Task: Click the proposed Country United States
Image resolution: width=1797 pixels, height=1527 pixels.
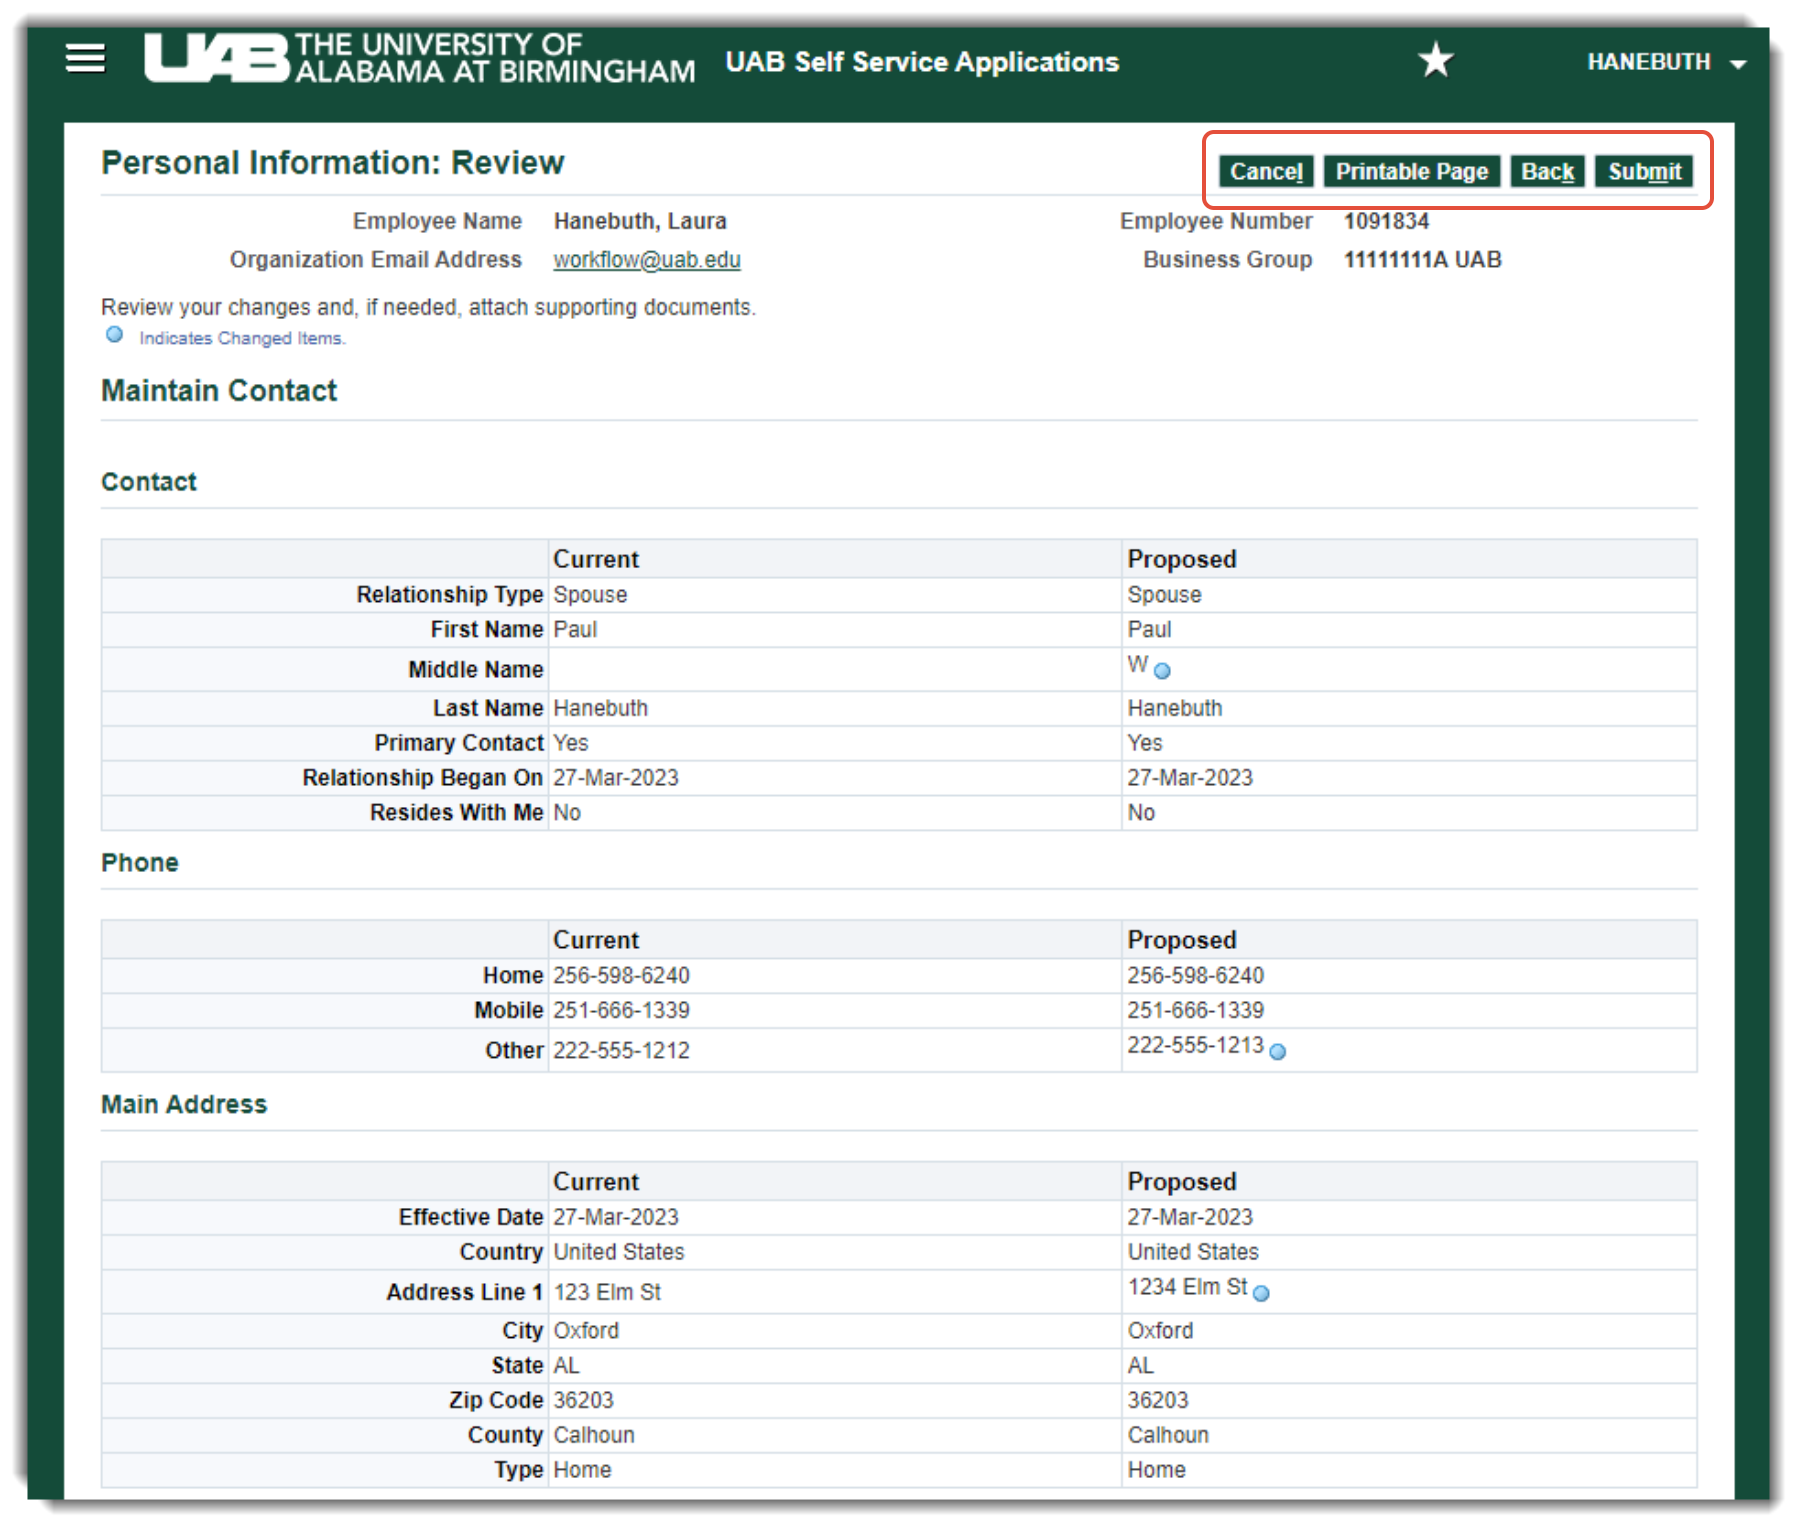Action: click(1193, 1253)
